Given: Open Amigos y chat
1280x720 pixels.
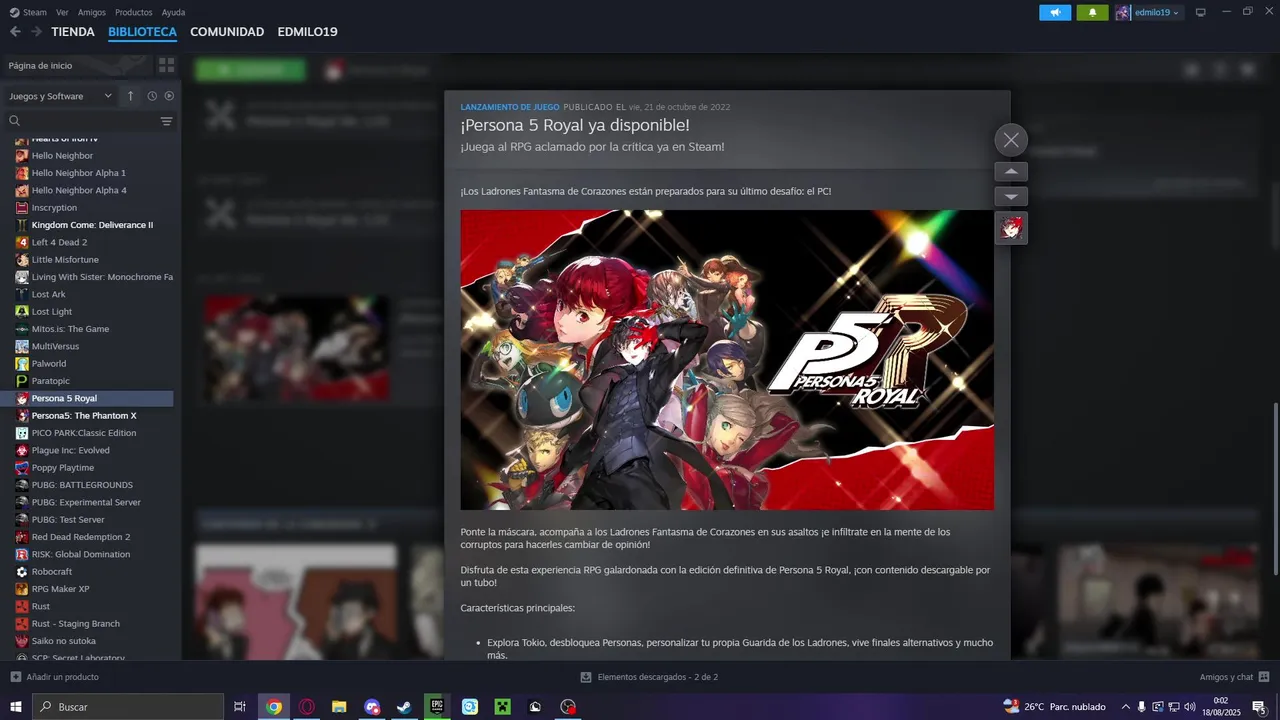Looking at the screenshot, I should coord(1234,677).
